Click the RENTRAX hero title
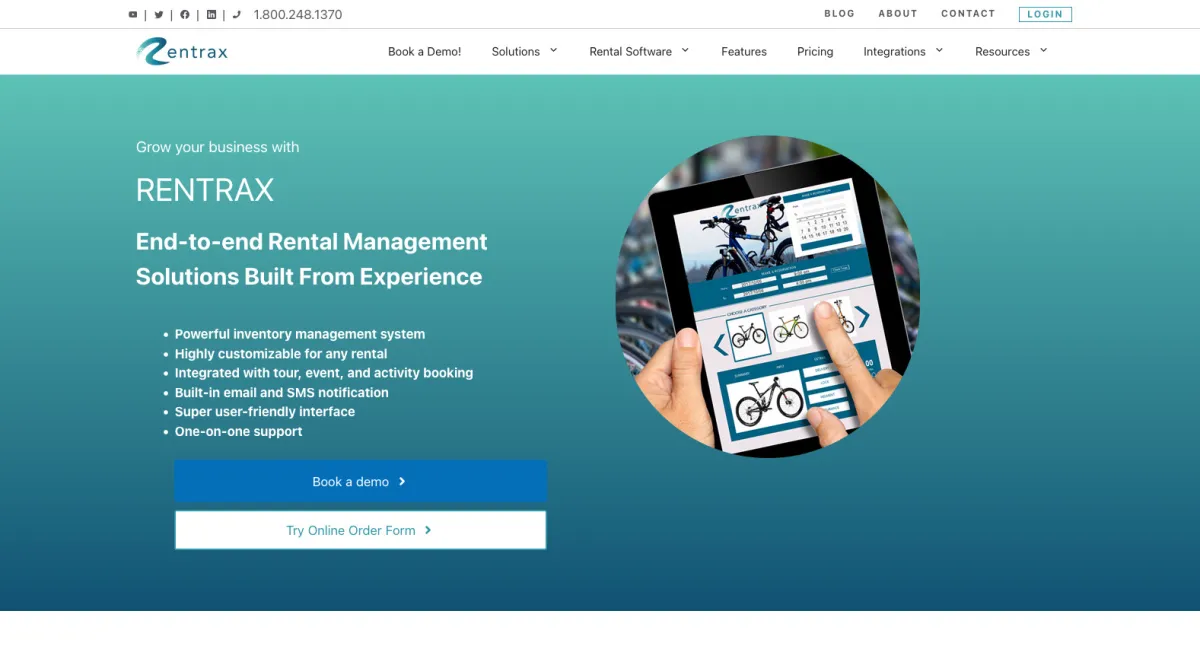This screenshot has width=1200, height=665. point(205,190)
